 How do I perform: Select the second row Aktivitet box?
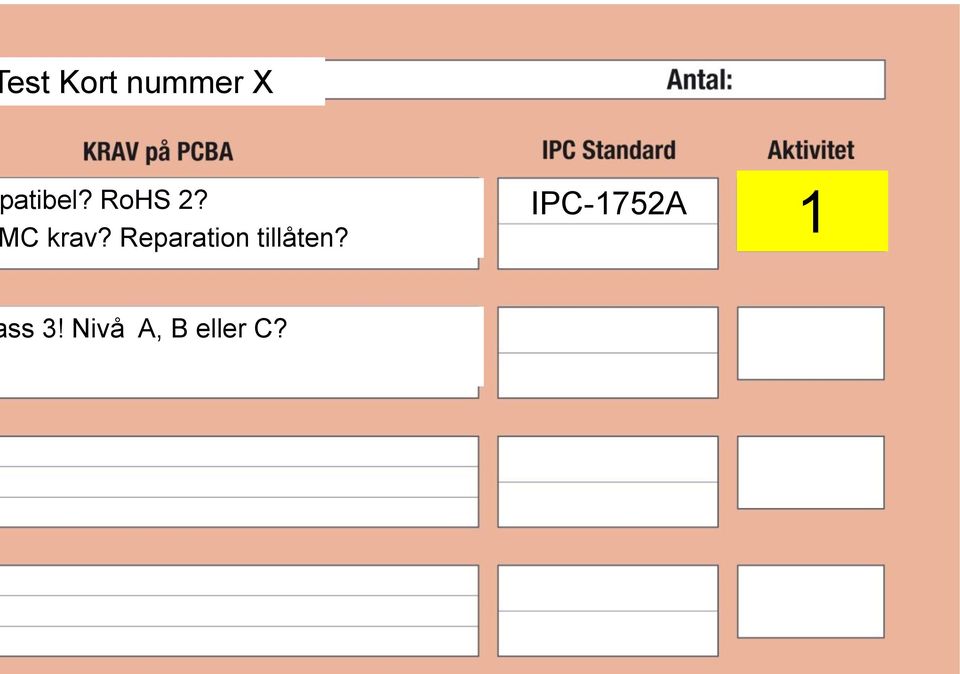pyautogui.click(x=811, y=343)
